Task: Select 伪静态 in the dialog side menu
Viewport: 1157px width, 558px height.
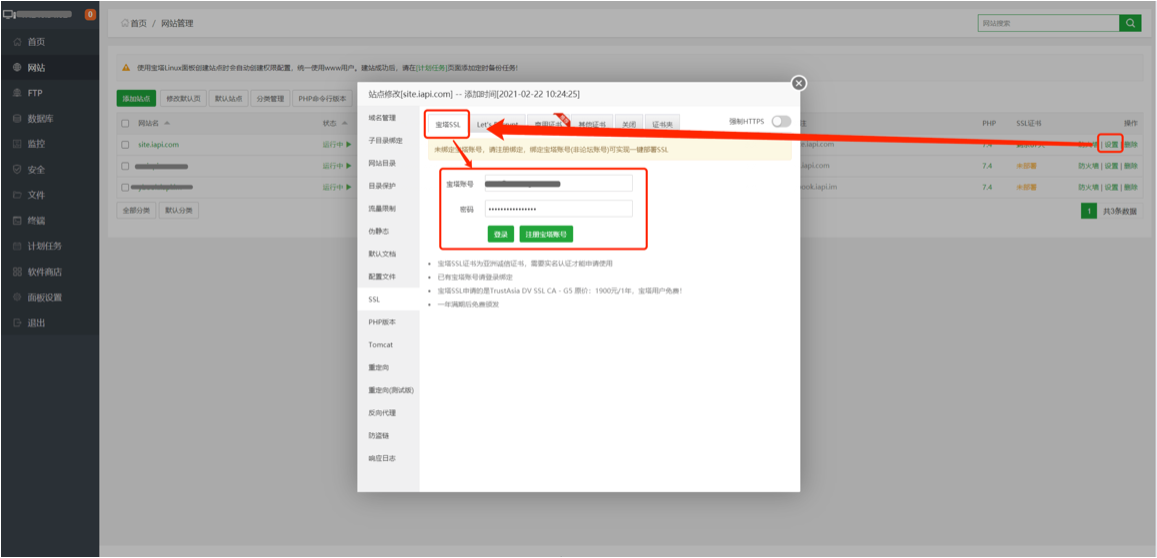Action: 379,231
